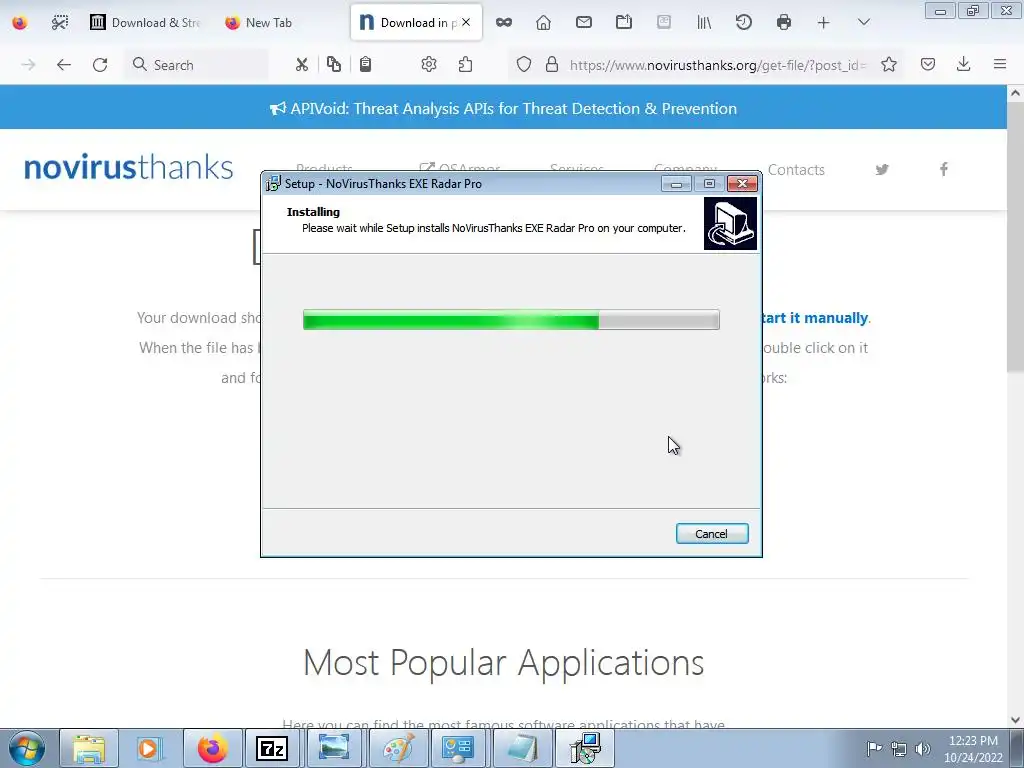
Task: Expand the list all tabs chevron
Action: tap(864, 22)
